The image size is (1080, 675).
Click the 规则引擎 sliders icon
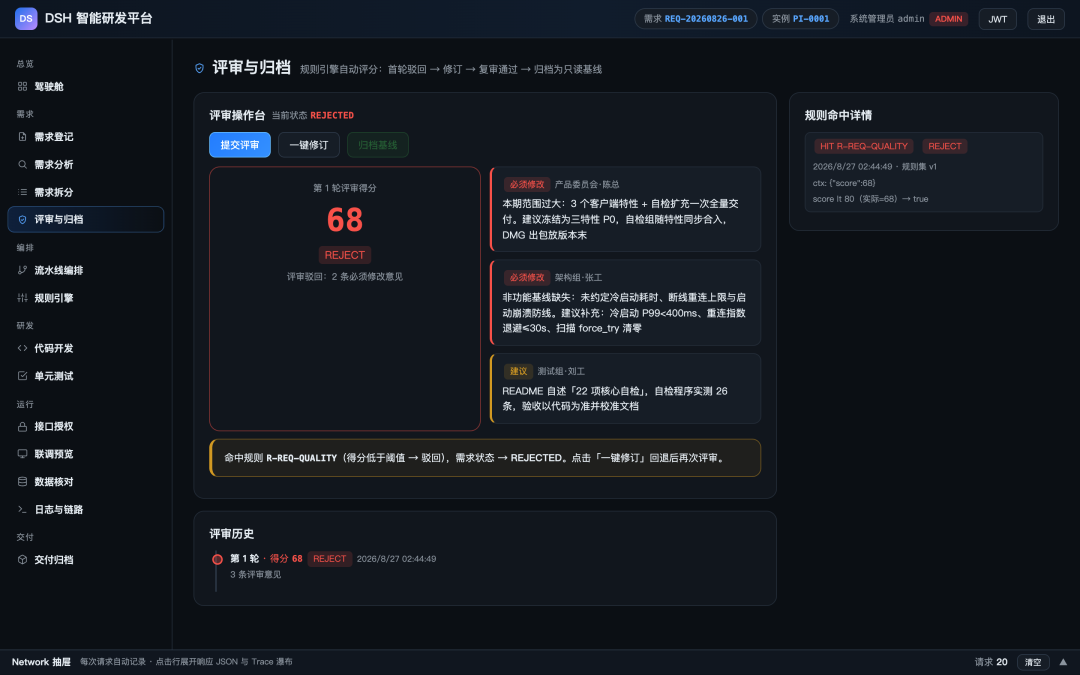click(x=23, y=298)
